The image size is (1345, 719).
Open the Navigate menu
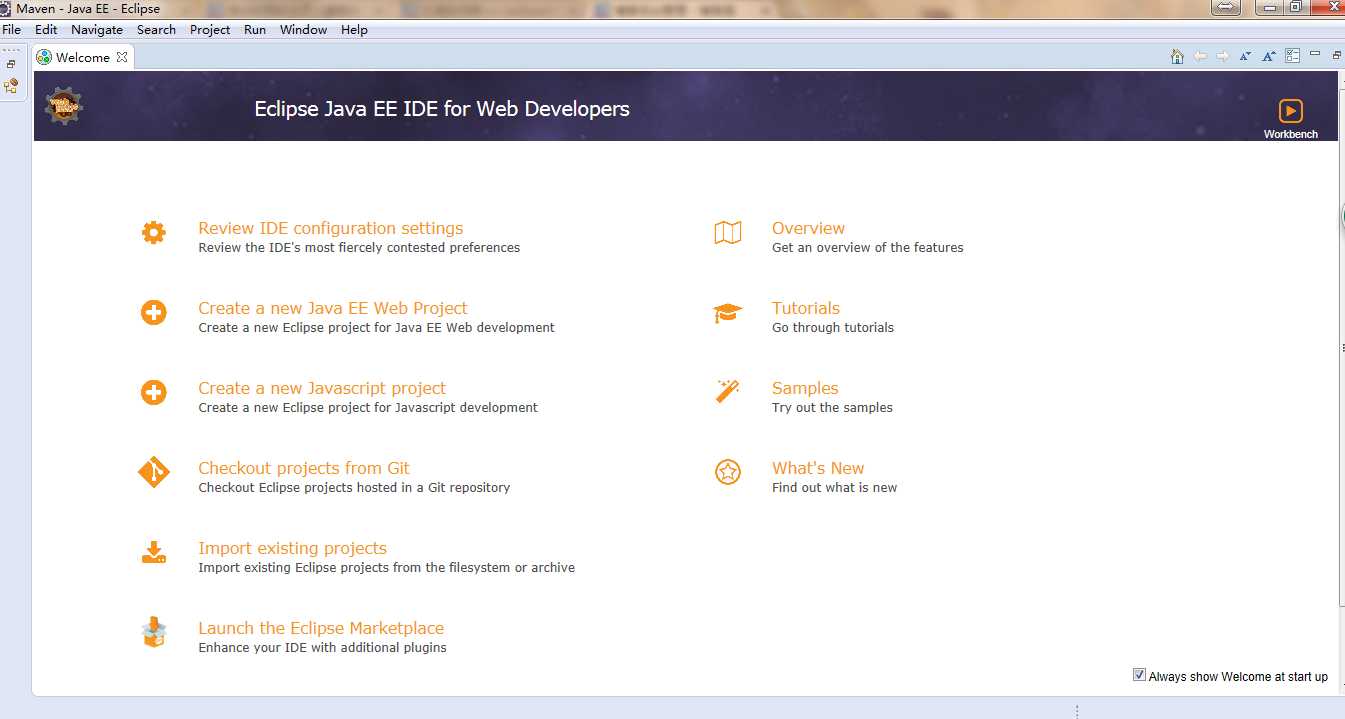click(97, 30)
